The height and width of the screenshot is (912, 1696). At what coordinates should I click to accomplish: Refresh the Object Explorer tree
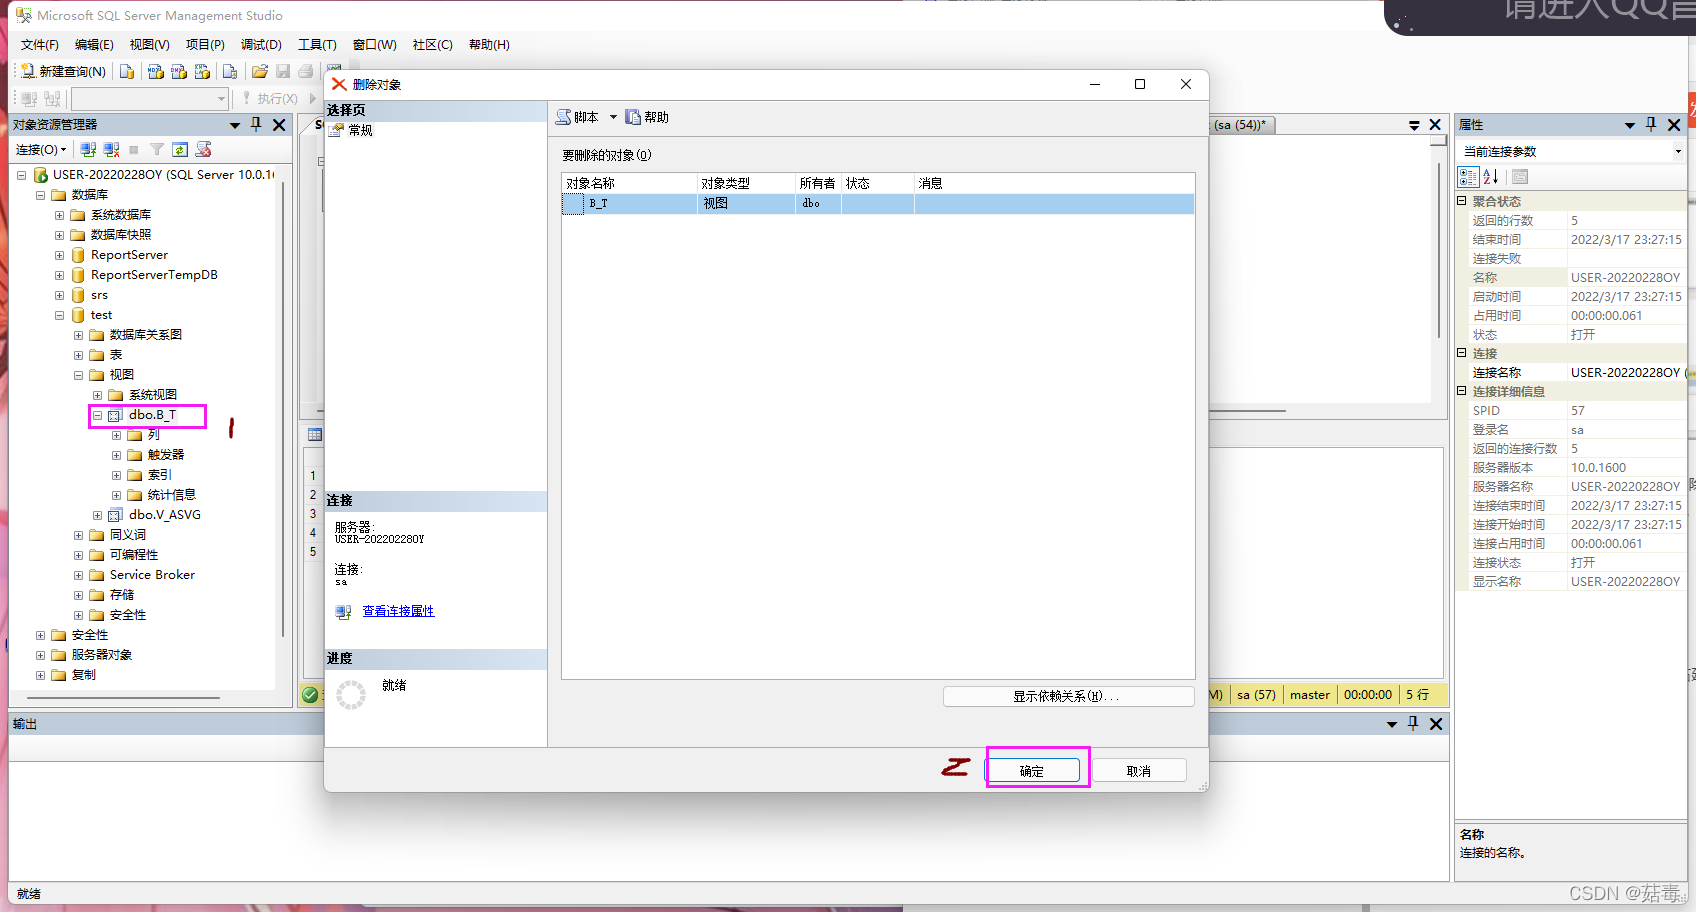tap(180, 149)
